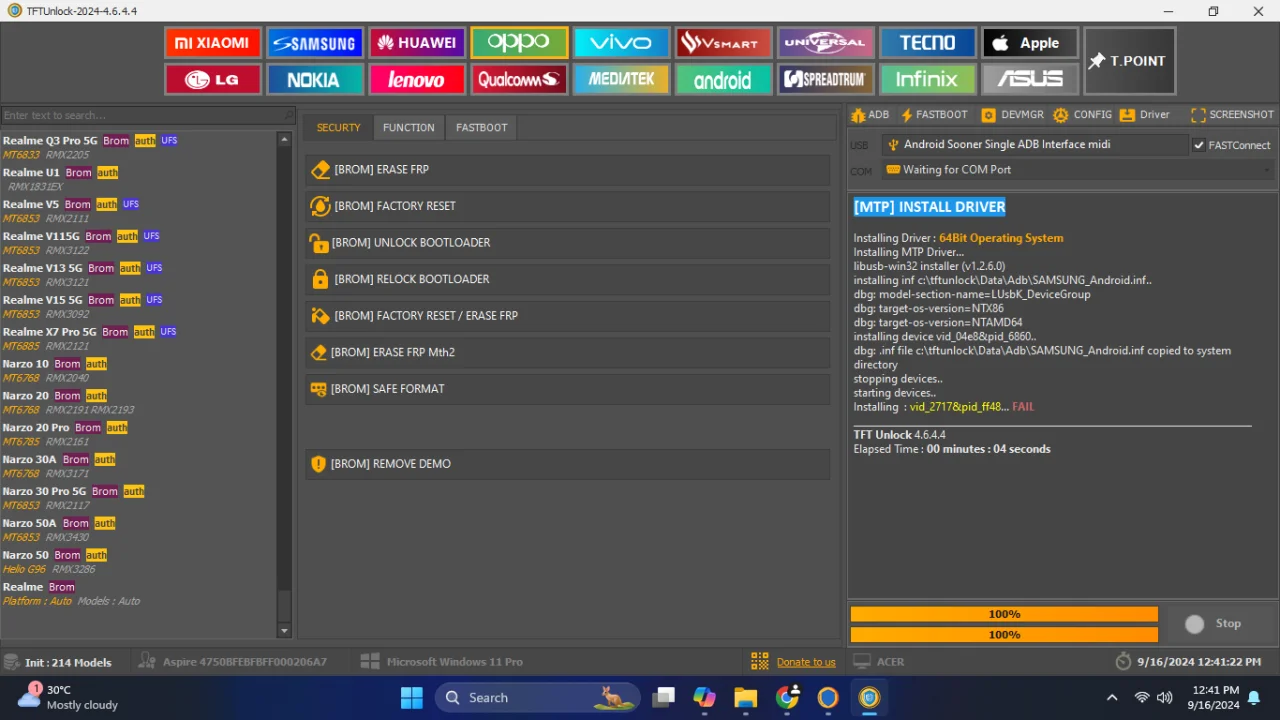Open the Driver toolbar item
This screenshot has height=720, width=1280.
pyautogui.click(x=1145, y=115)
